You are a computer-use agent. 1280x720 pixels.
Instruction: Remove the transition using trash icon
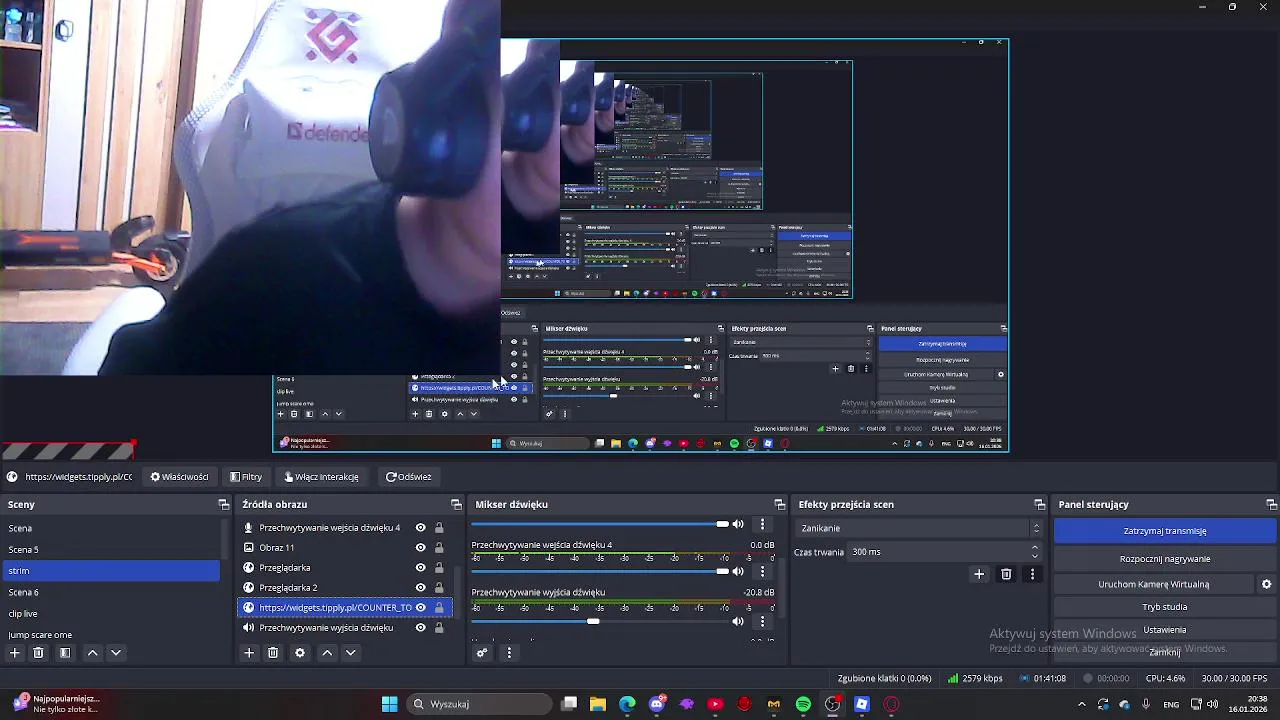pyautogui.click(x=1006, y=574)
